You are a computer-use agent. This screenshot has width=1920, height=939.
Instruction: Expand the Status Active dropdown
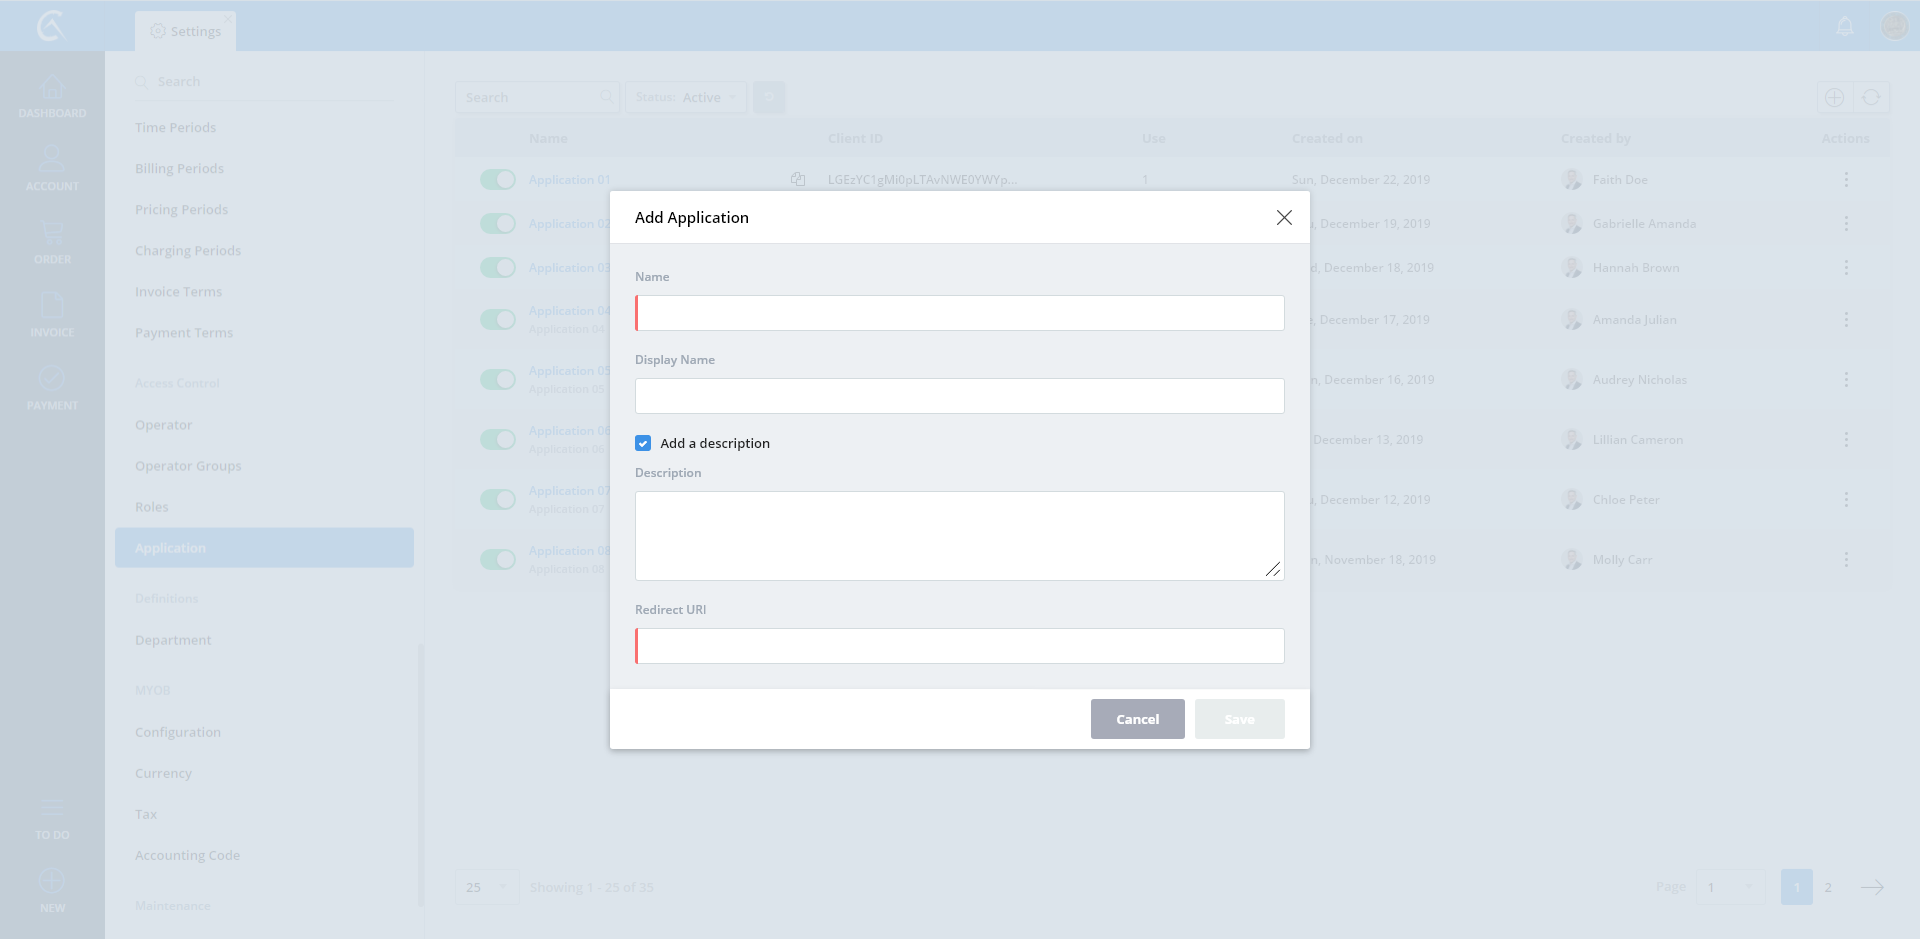[x=686, y=98]
